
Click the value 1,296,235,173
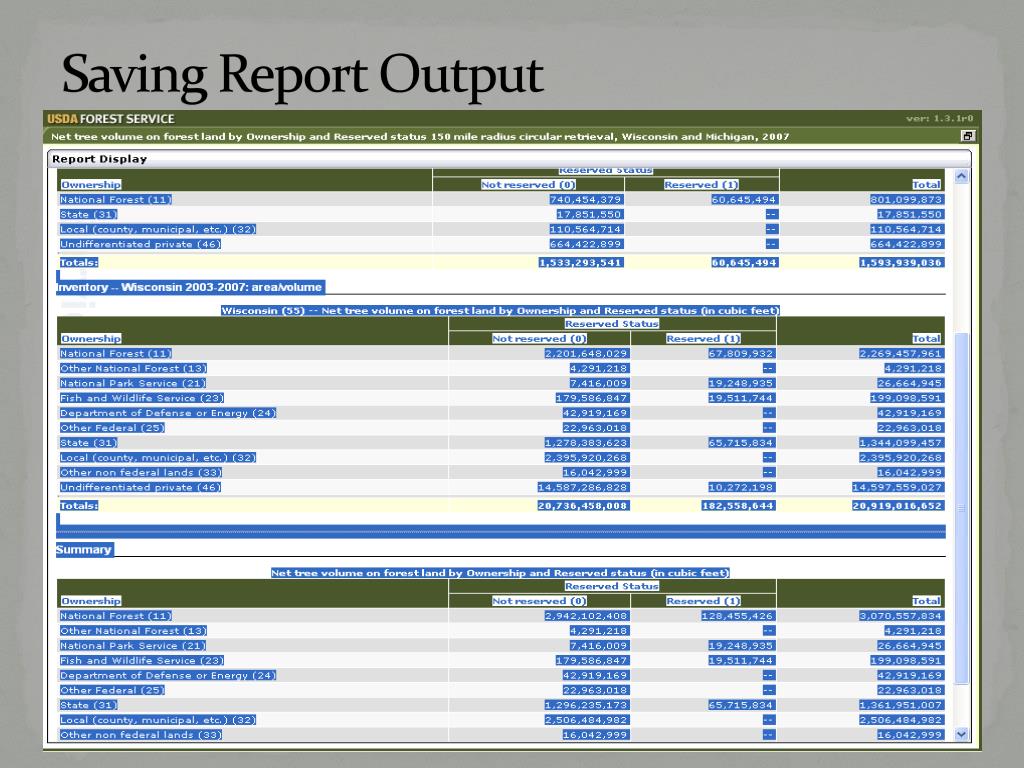click(586, 705)
